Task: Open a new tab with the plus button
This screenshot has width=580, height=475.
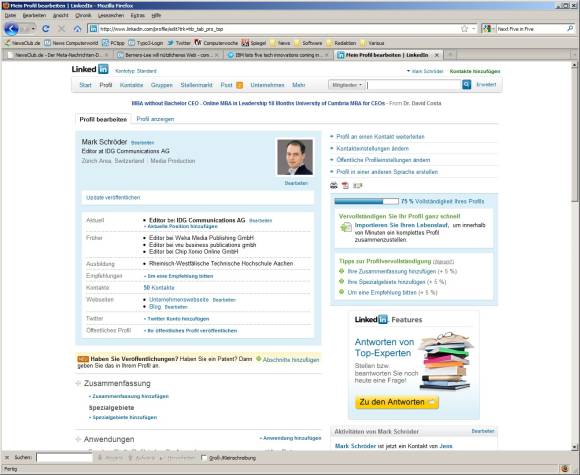Action: coord(450,55)
